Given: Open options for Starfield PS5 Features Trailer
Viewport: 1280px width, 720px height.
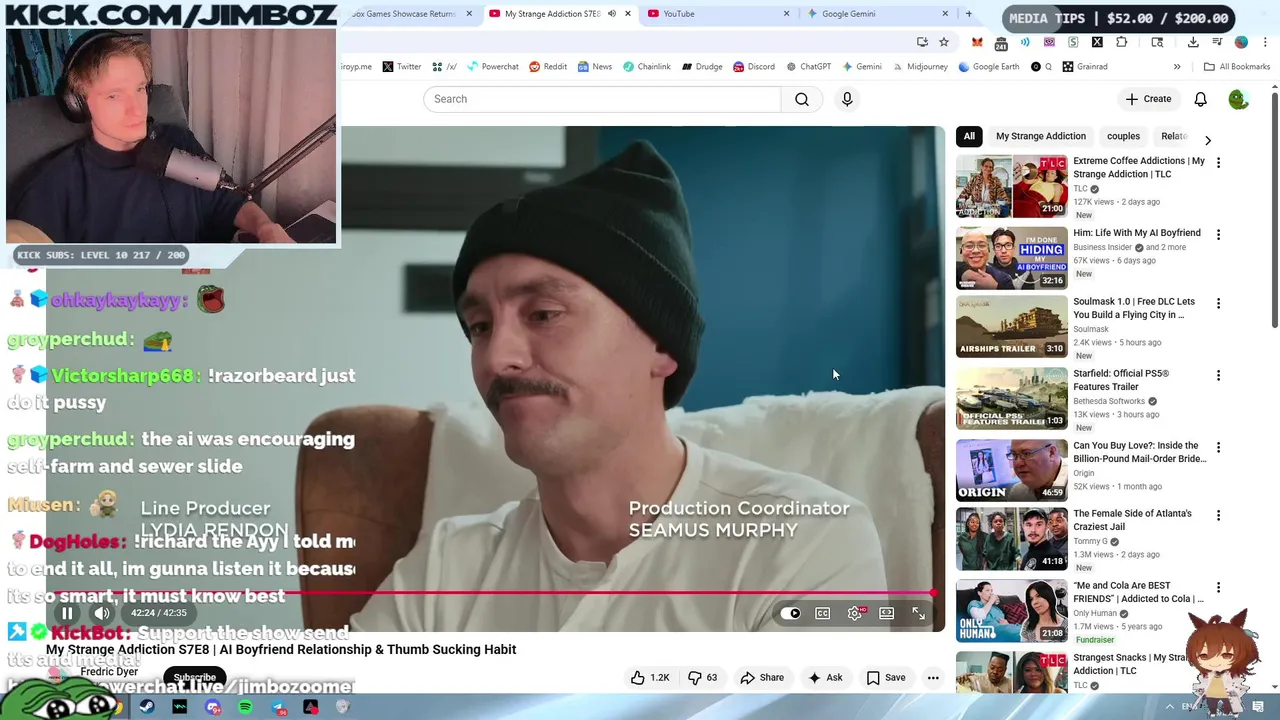Looking at the screenshot, I should pos(1218,375).
